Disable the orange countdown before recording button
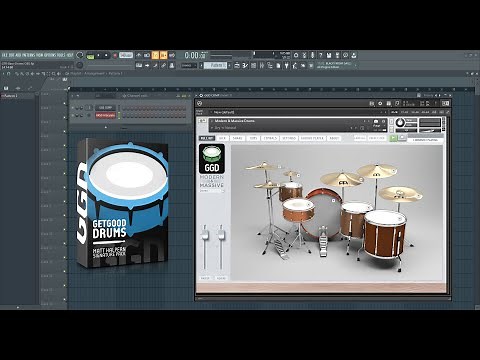Viewport: 480px width, 360px height. coord(155,55)
